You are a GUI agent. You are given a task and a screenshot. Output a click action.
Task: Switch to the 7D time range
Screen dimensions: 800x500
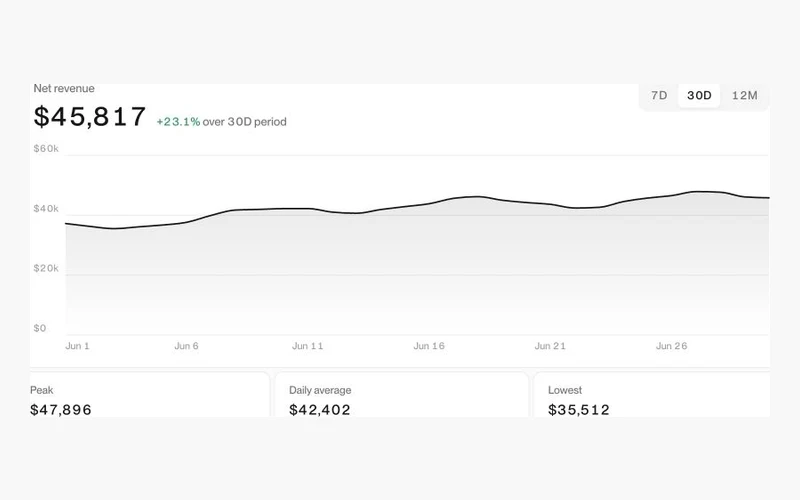click(659, 95)
